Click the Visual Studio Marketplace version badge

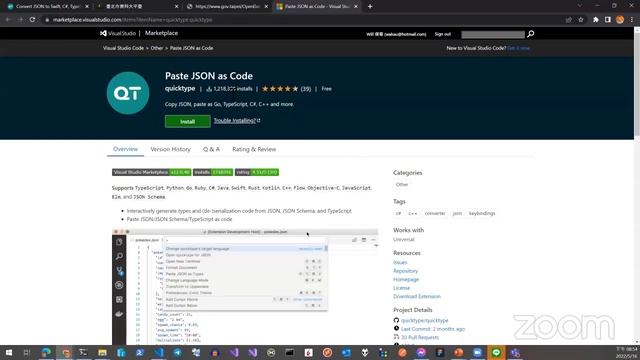(x=151, y=172)
